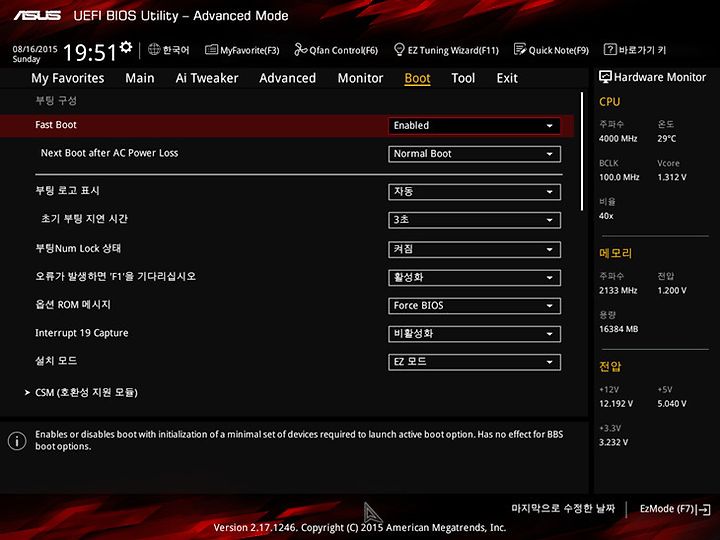Screen dimensions: 720x540
Task: Click the 08/16/2015 date text
Action: point(35,49)
